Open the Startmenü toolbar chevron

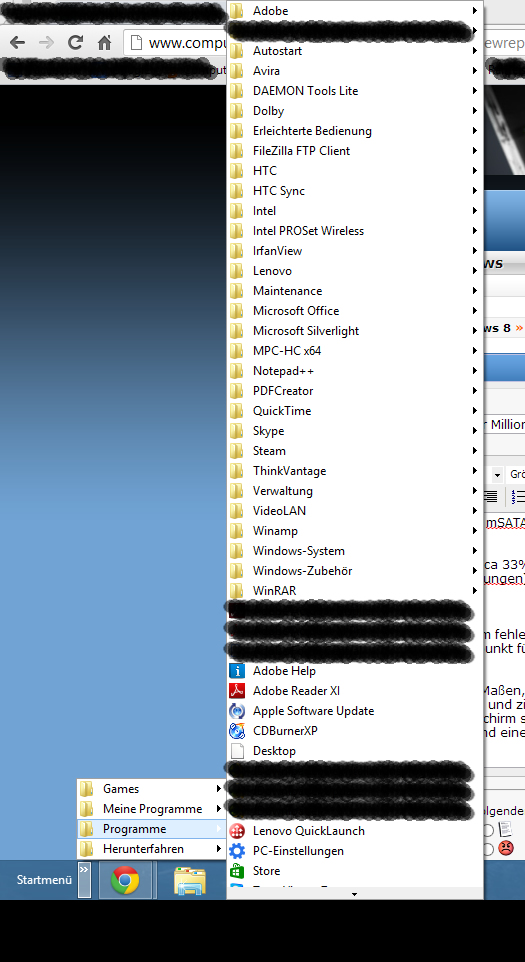tap(84, 880)
